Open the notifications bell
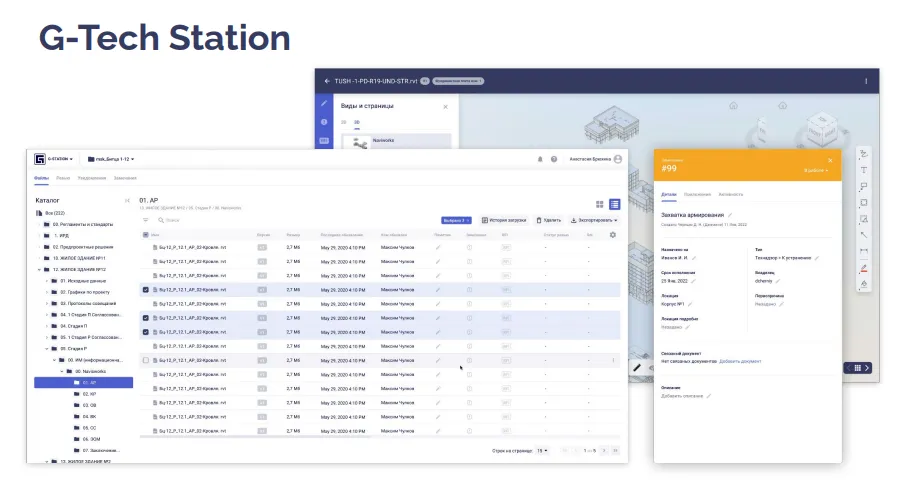 (540, 159)
